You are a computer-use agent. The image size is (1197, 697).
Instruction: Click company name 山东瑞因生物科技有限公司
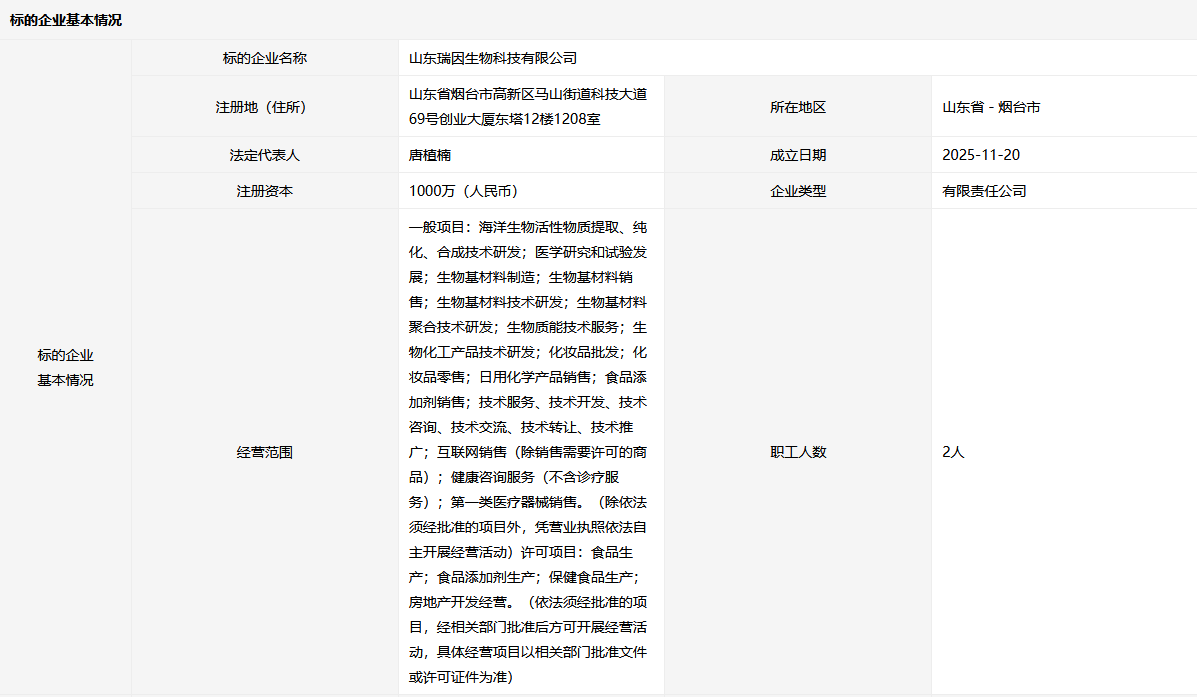point(492,58)
